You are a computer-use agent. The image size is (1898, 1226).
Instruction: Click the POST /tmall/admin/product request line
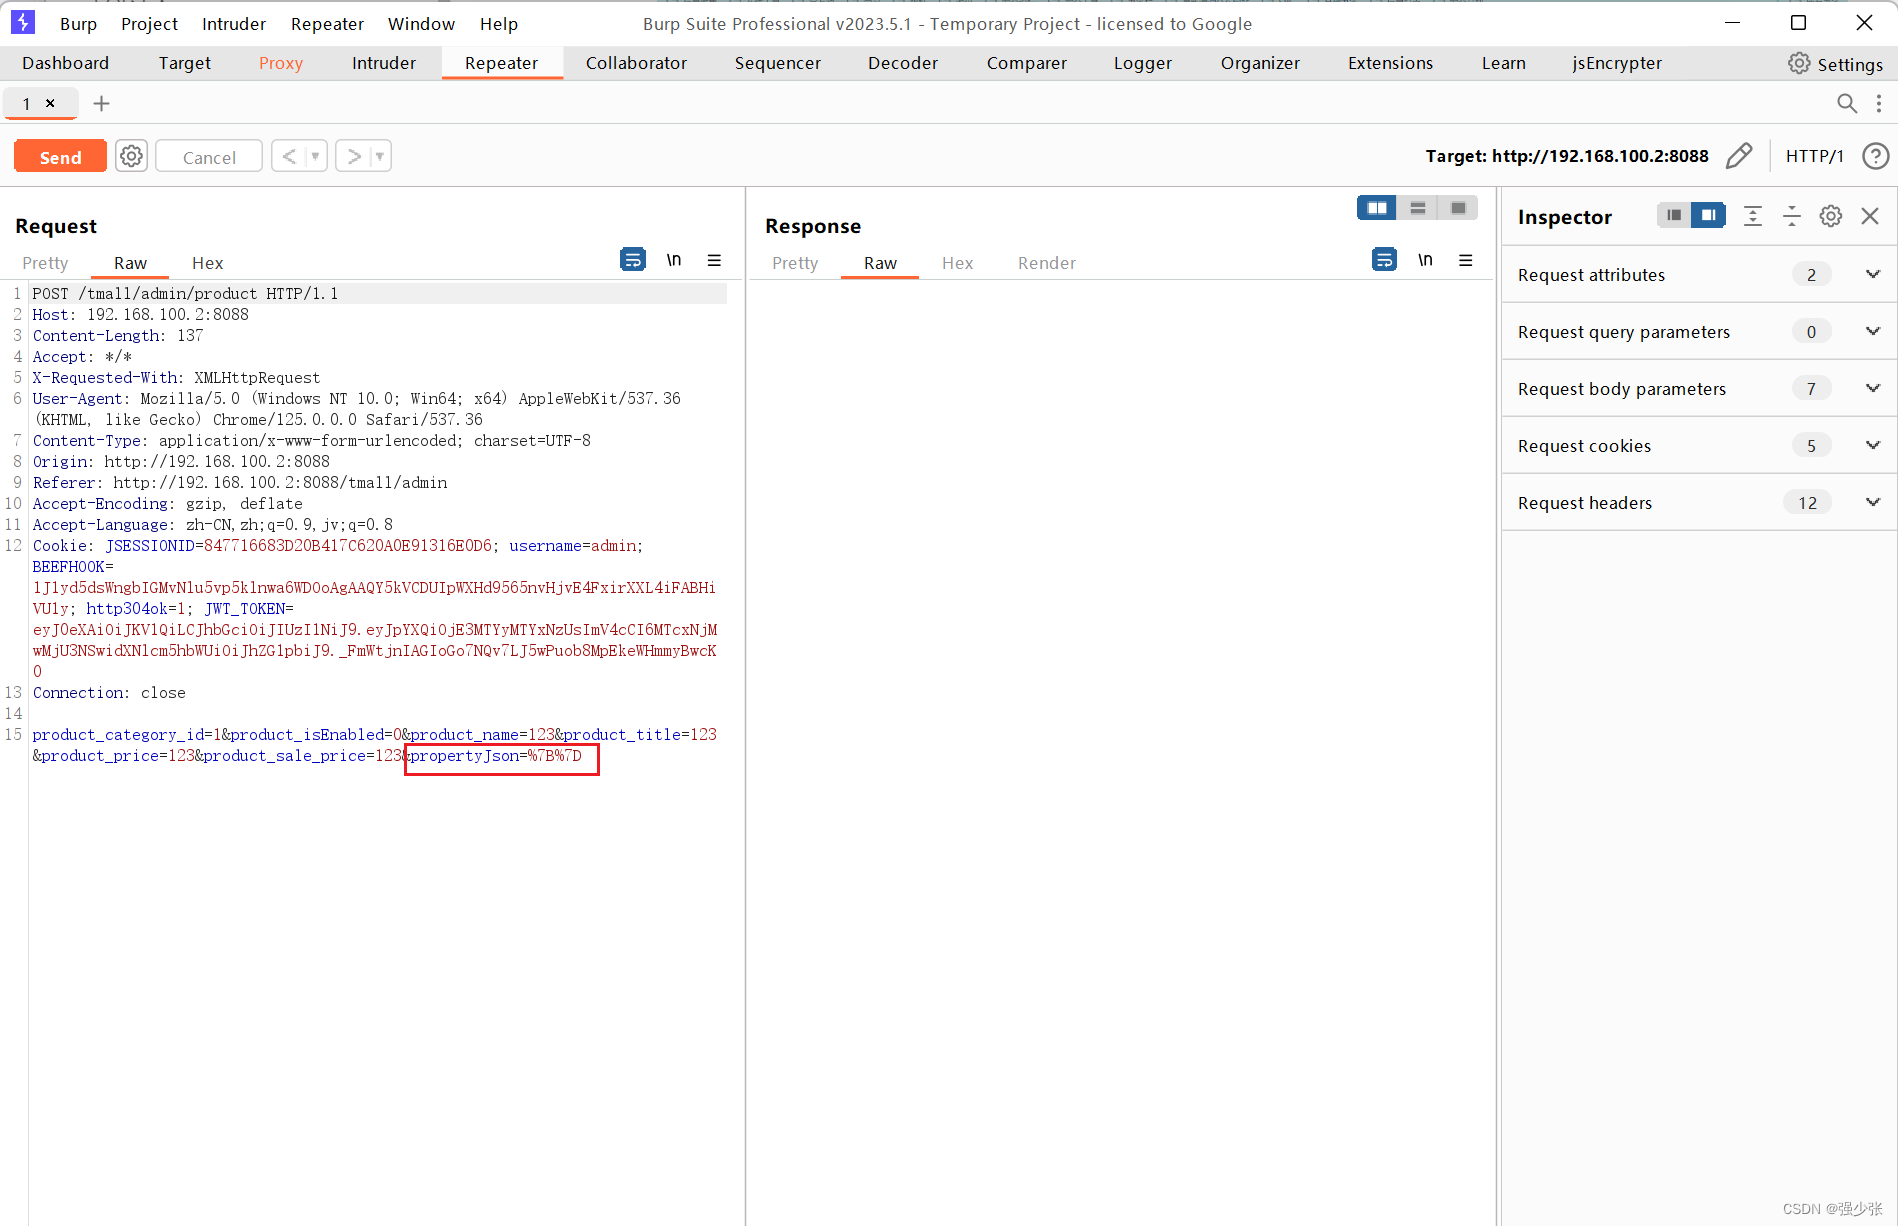click(x=185, y=293)
